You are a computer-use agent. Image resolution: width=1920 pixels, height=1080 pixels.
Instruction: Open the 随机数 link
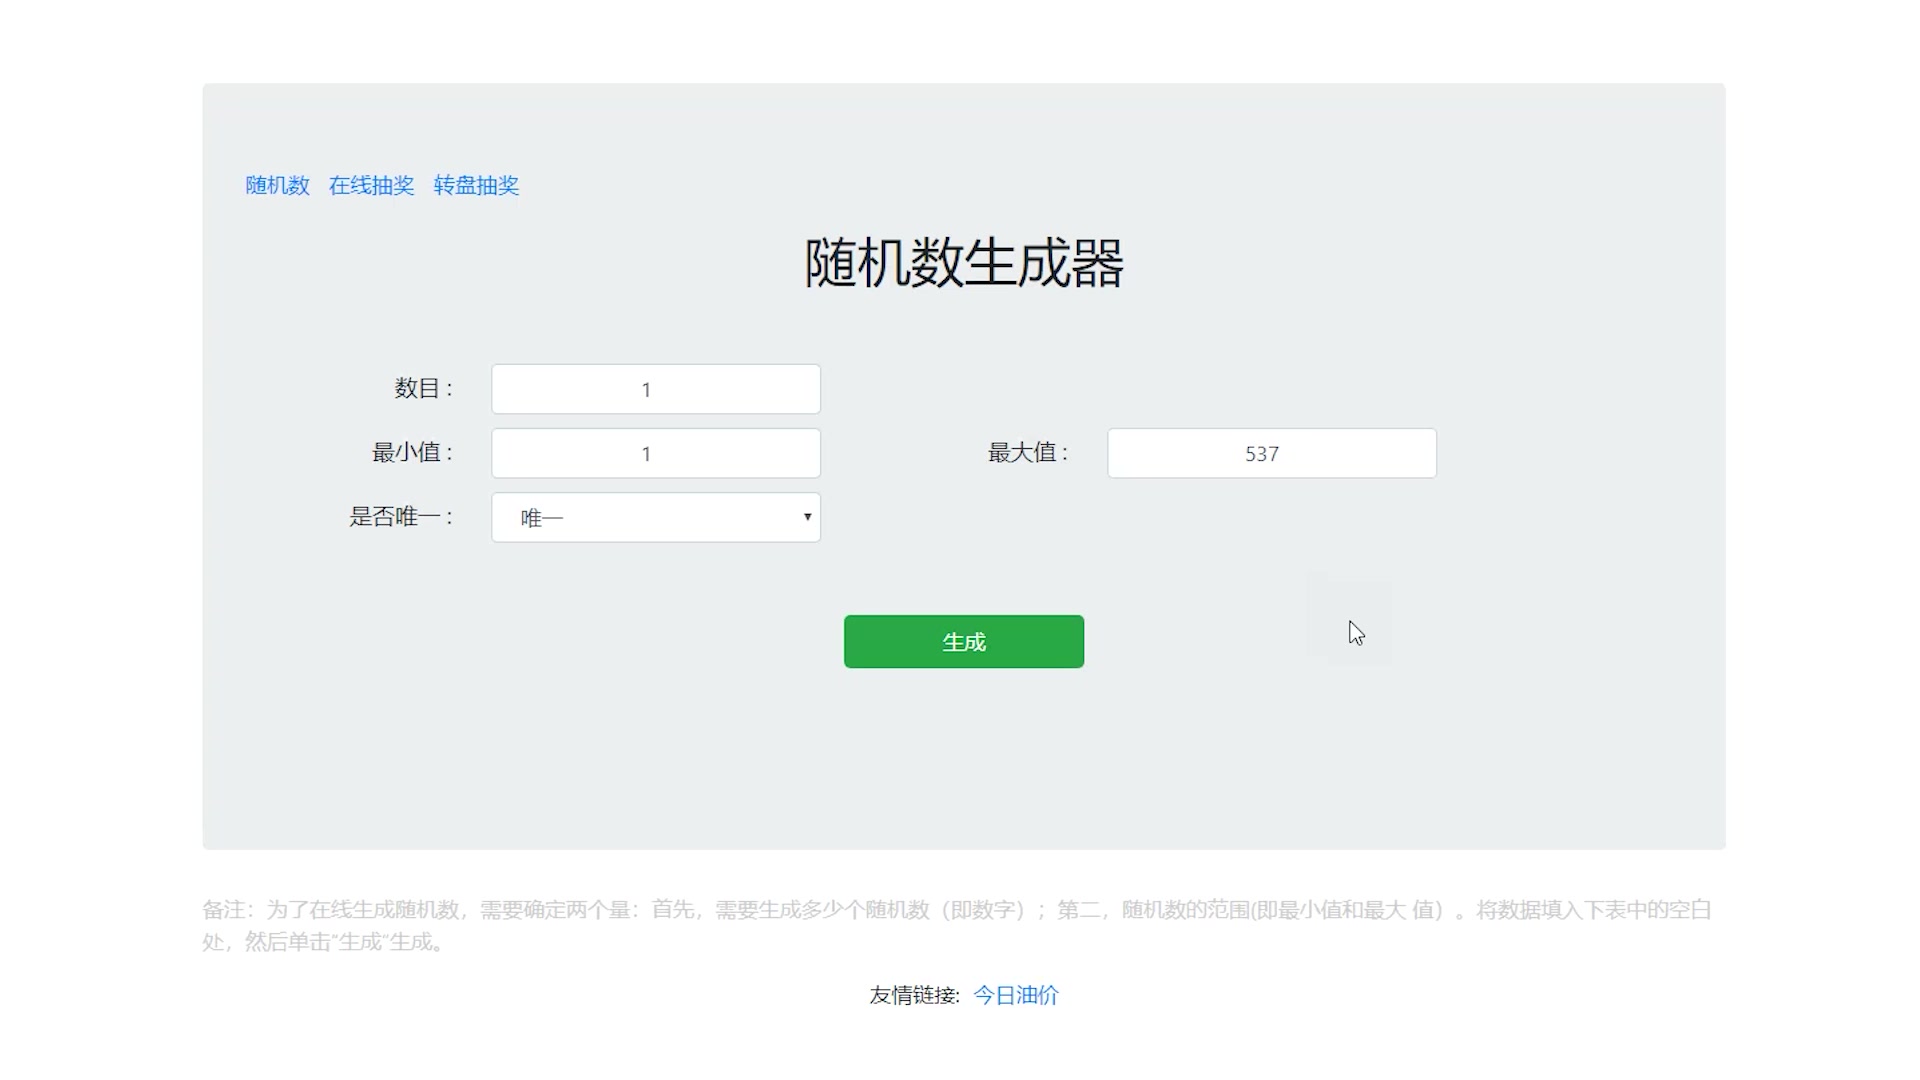pyautogui.click(x=277, y=186)
